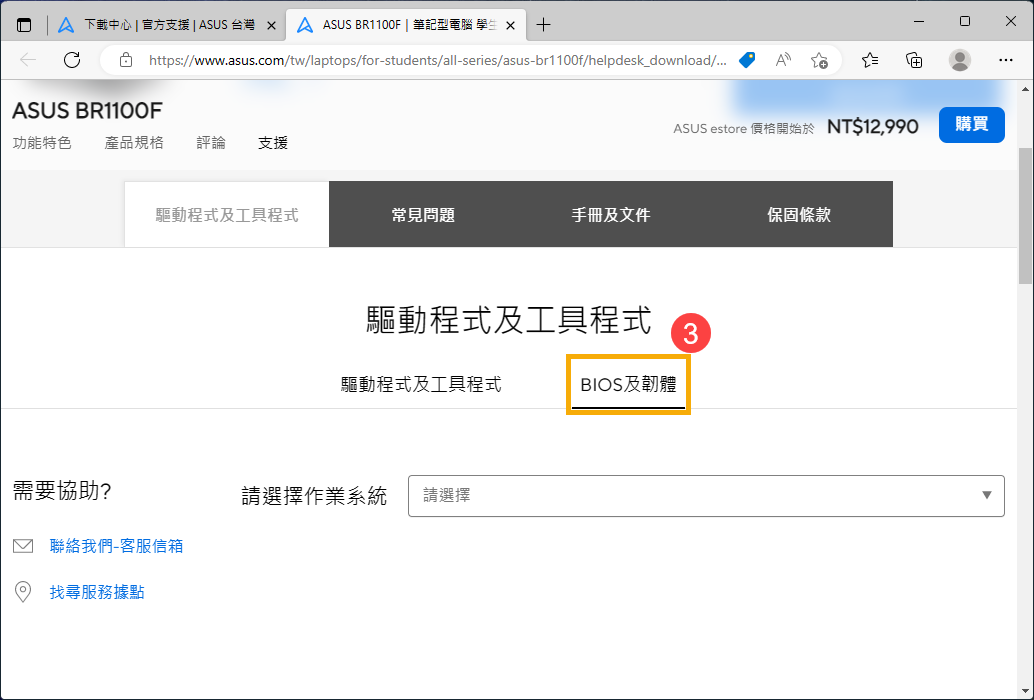Click the scrollbar up arrow
Viewport: 1034px width, 700px height.
point(1025,89)
